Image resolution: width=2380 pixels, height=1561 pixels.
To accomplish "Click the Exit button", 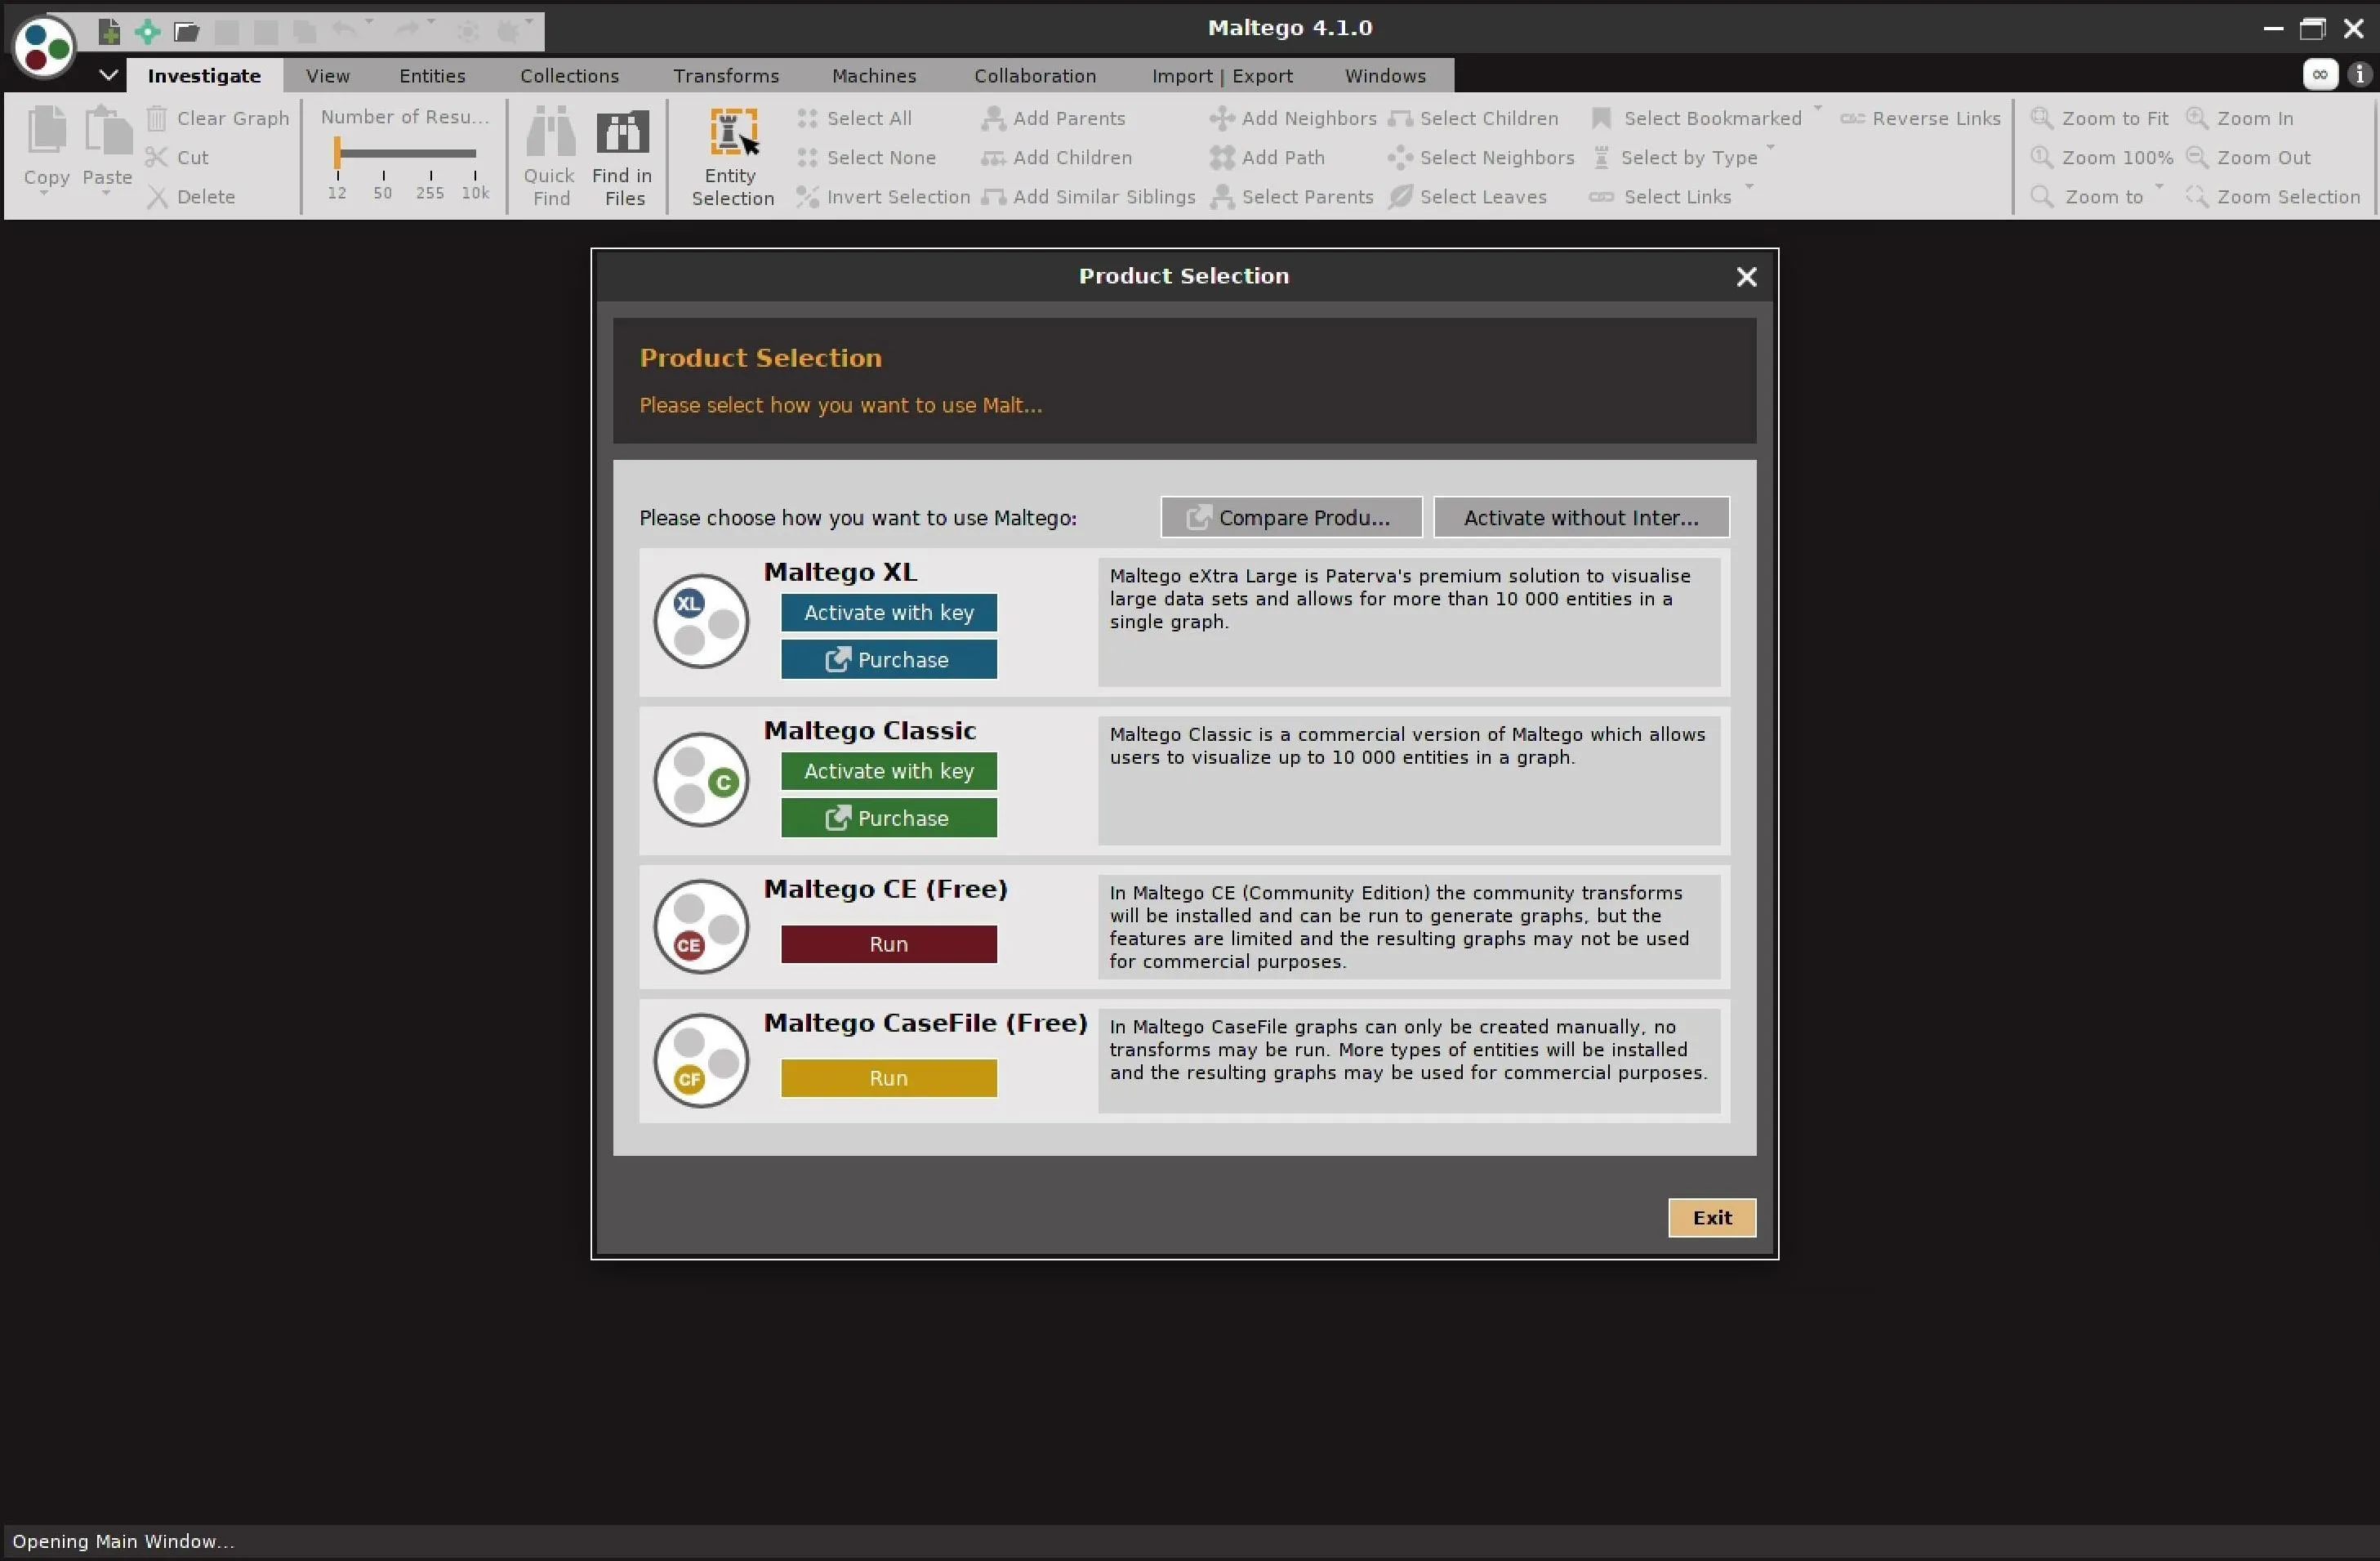I will coord(1712,1218).
